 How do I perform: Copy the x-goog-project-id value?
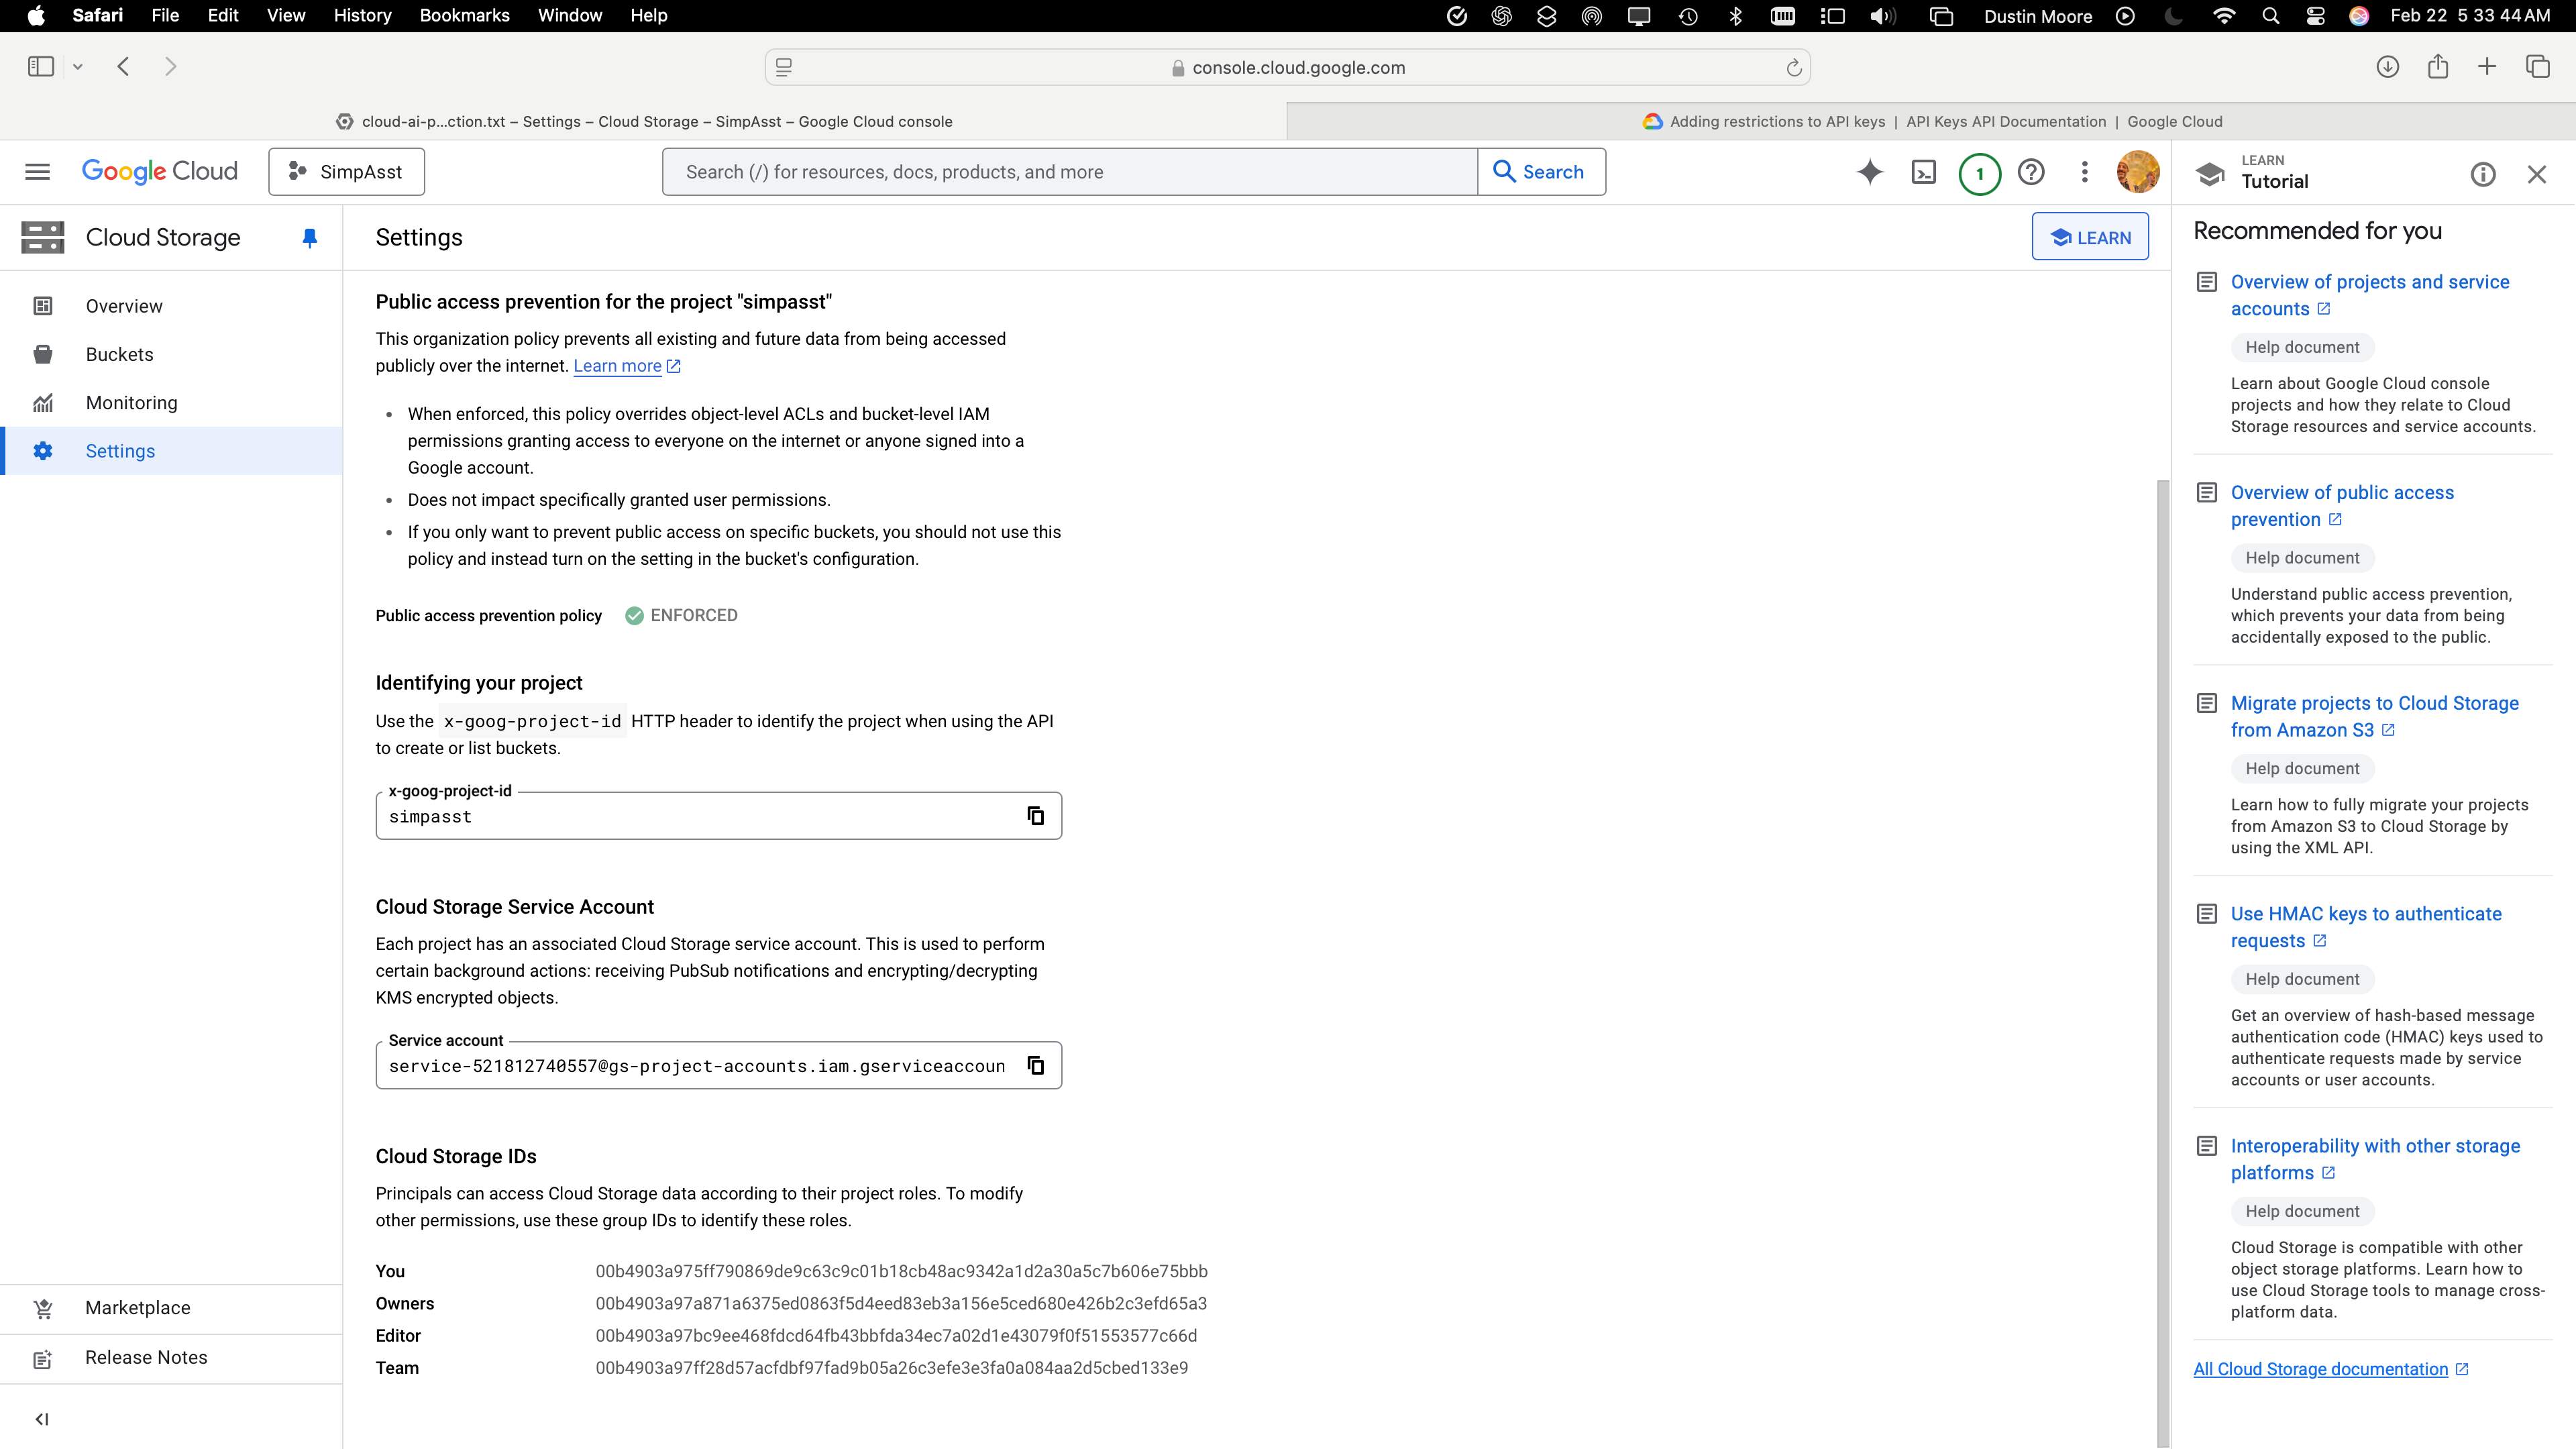[x=1035, y=816]
